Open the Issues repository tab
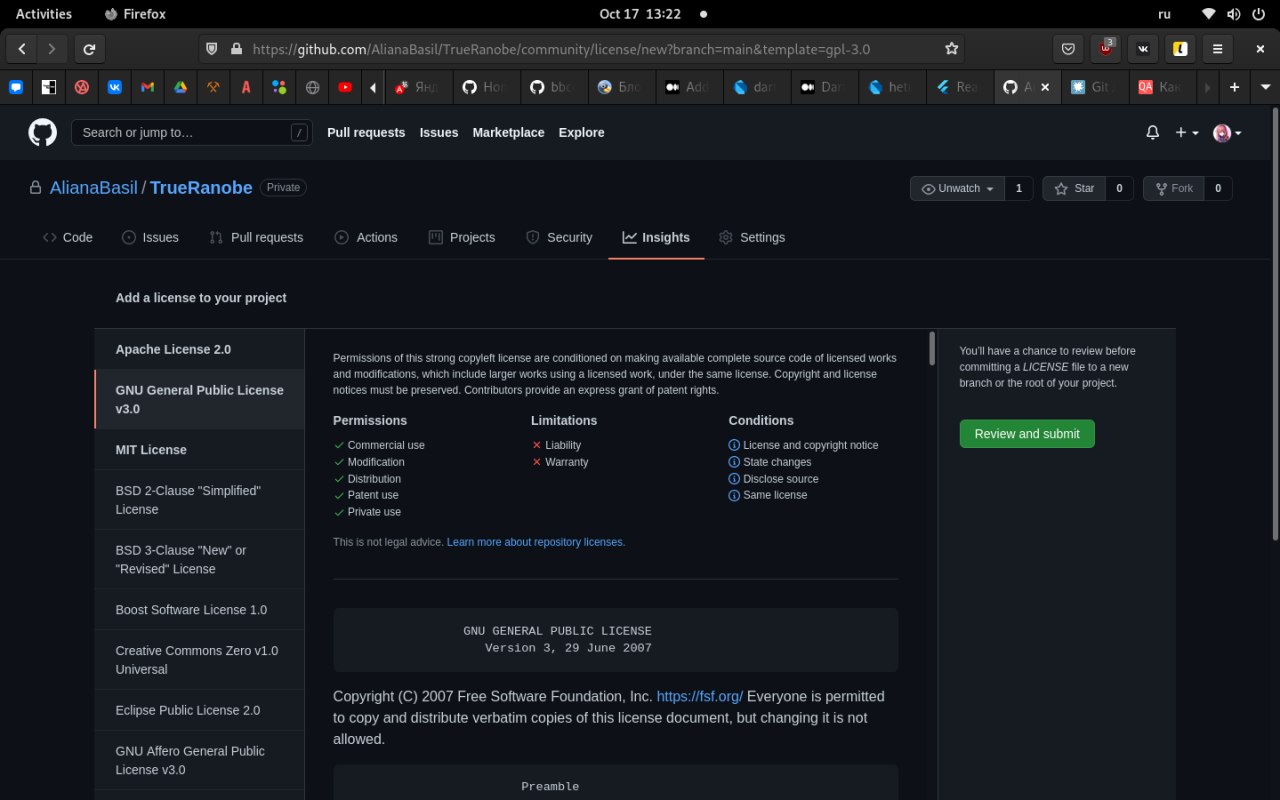The height and width of the screenshot is (800, 1280). coord(150,237)
